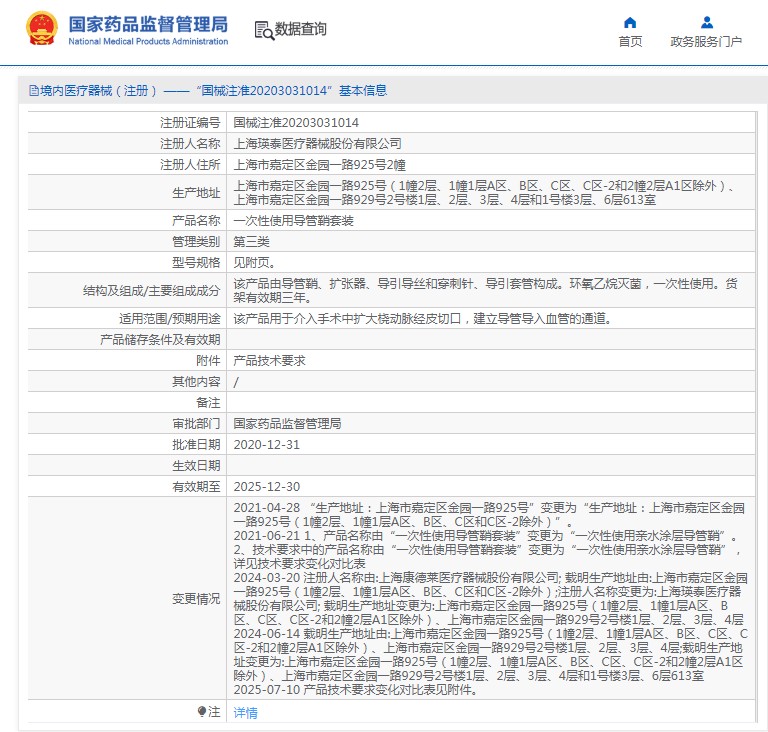Click the 境内医疗器械（注册）section heading text
This screenshot has width=768, height=732.
[x=99, y=91]
